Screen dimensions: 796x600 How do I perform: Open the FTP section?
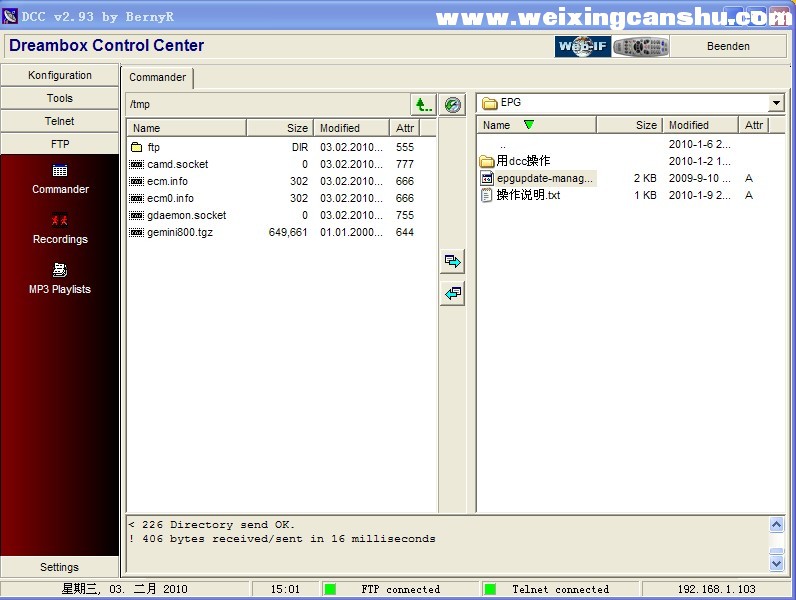point(60,144)
